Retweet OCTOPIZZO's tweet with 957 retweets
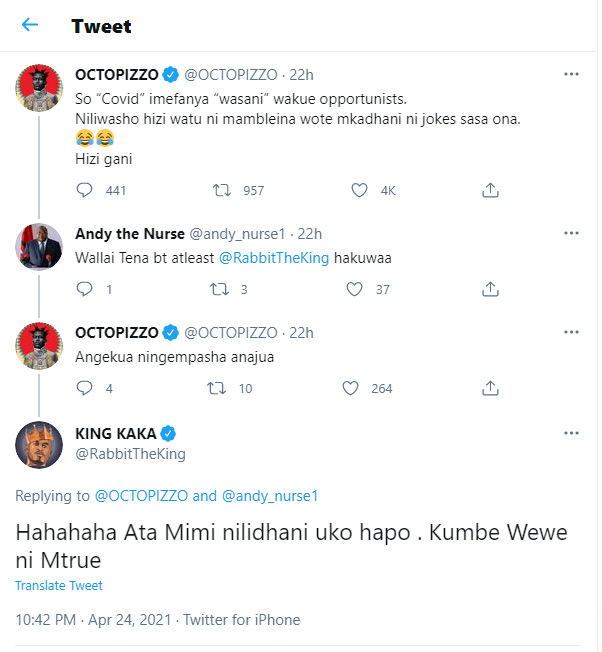 (226, 190)
